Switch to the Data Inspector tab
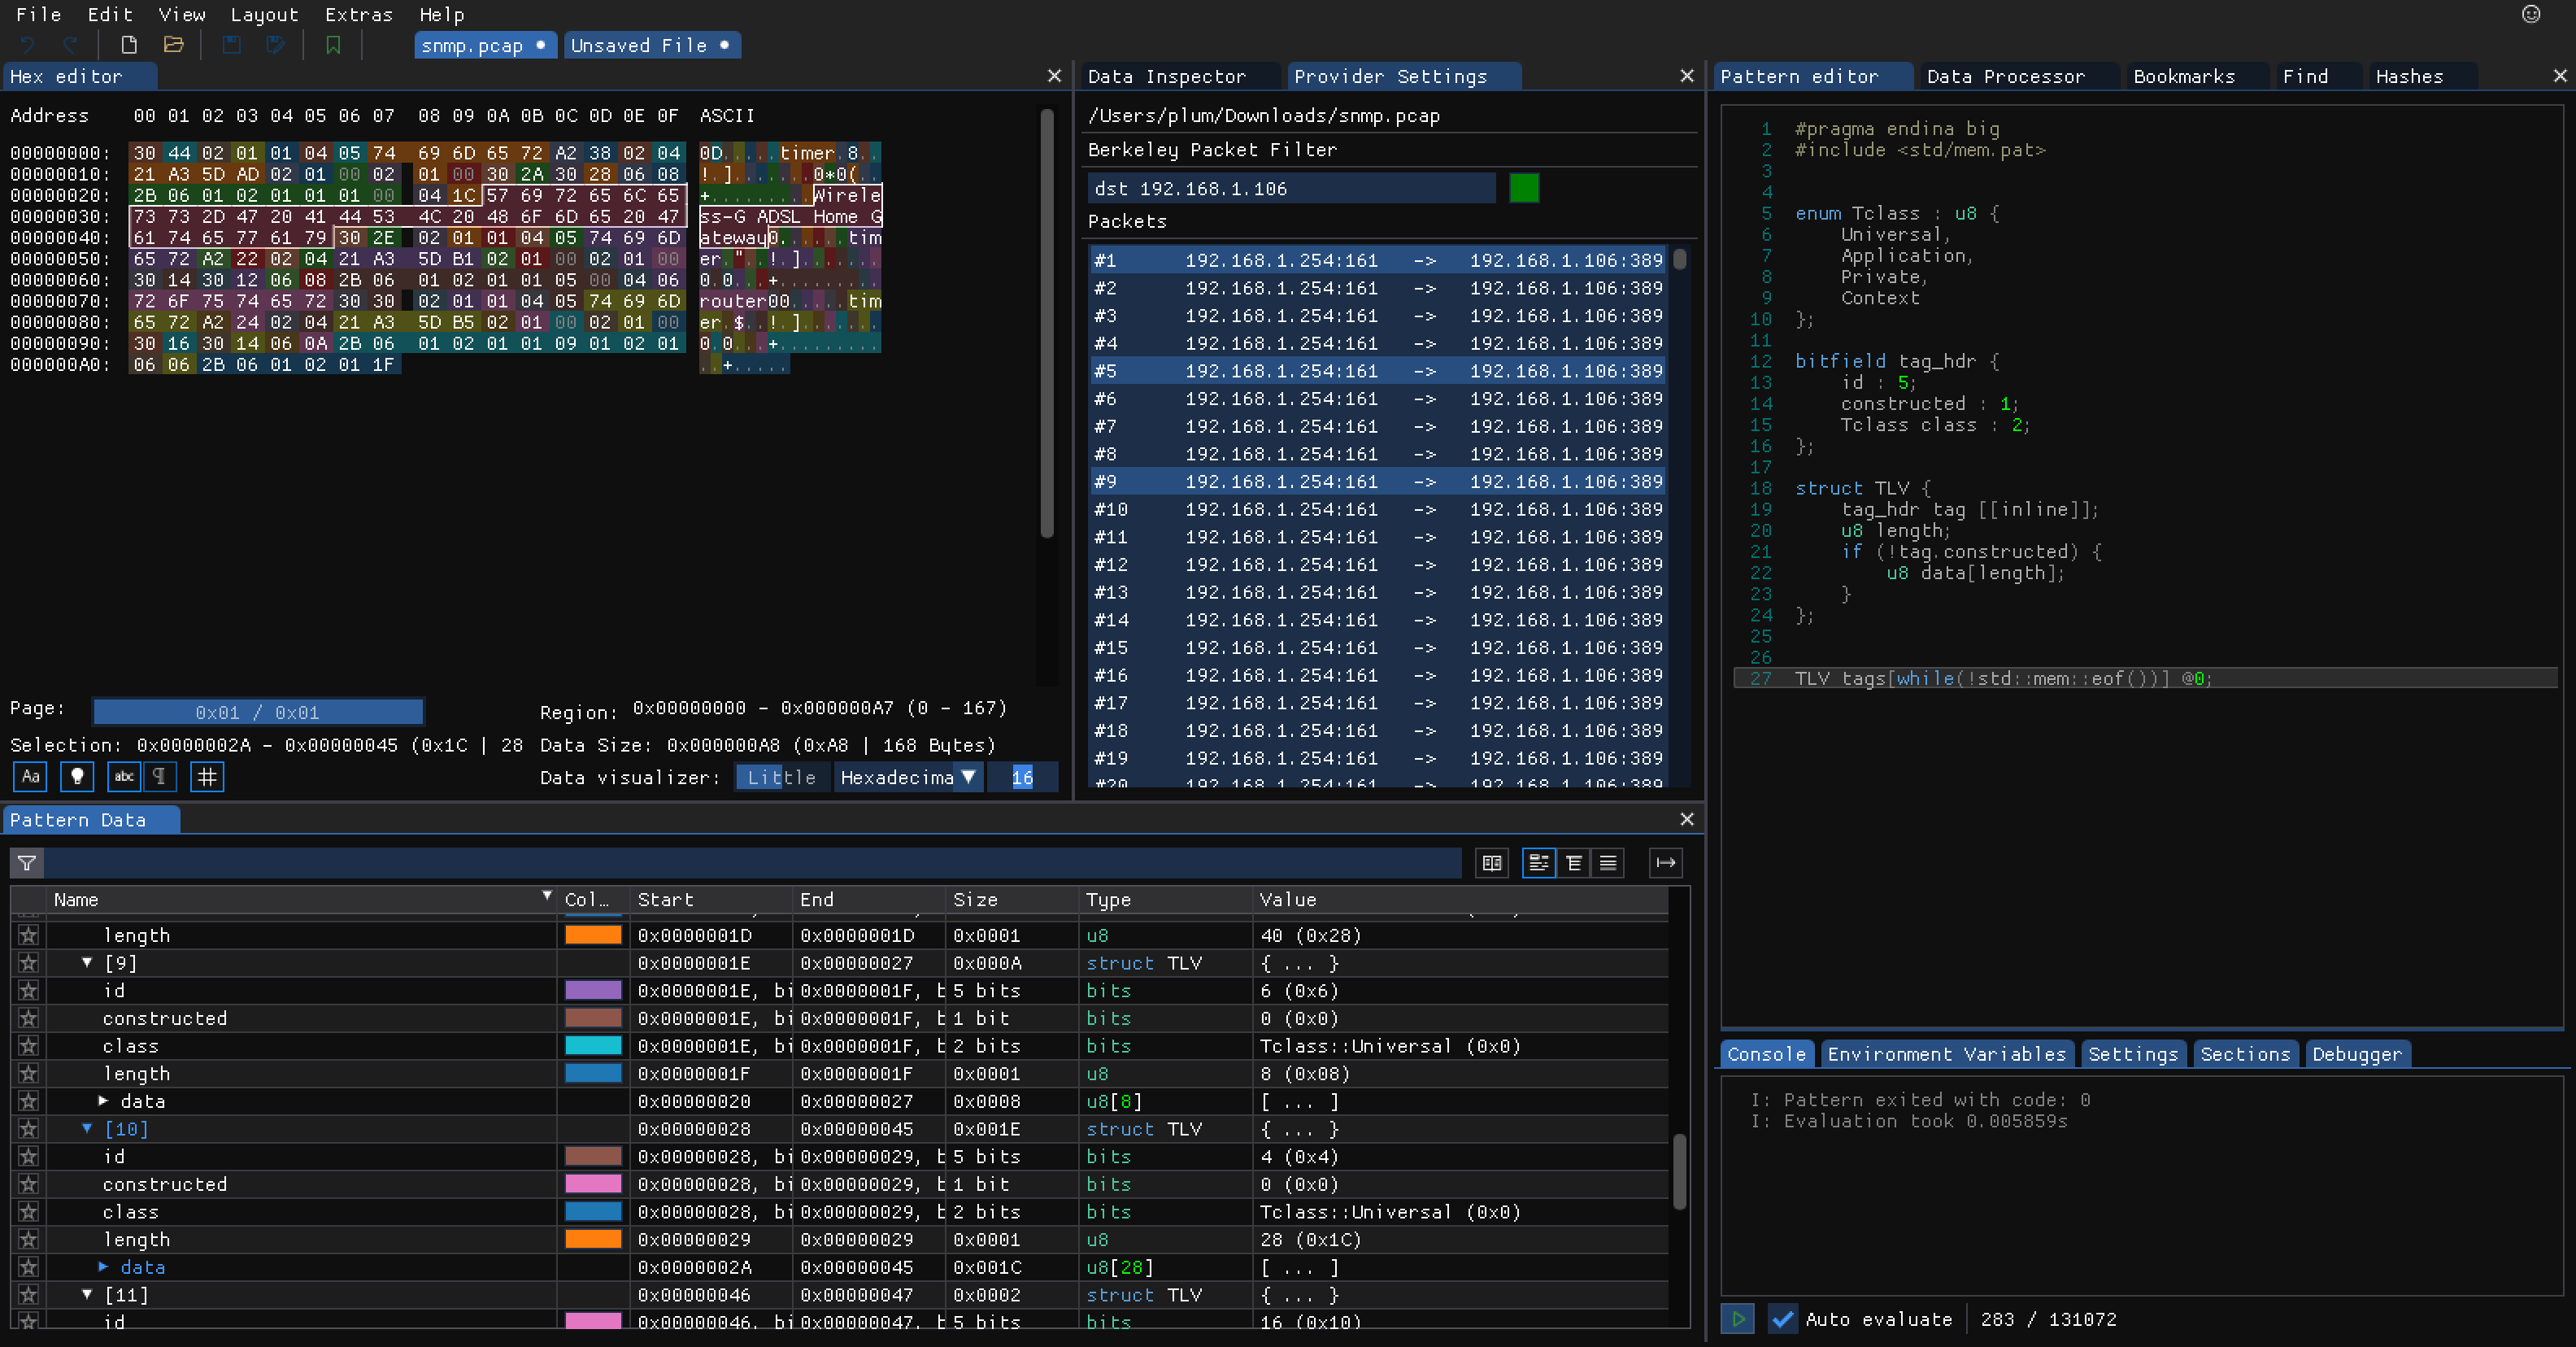Viewport: 2576px width, 1347px height. click(1166, 77)
